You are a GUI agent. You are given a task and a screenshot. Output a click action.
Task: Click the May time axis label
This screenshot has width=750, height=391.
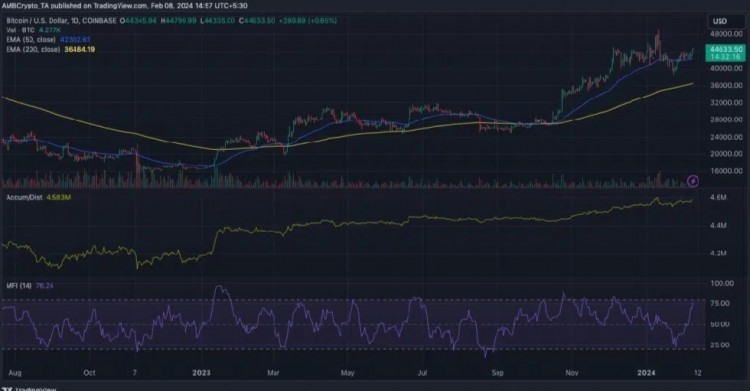(348, 373)
